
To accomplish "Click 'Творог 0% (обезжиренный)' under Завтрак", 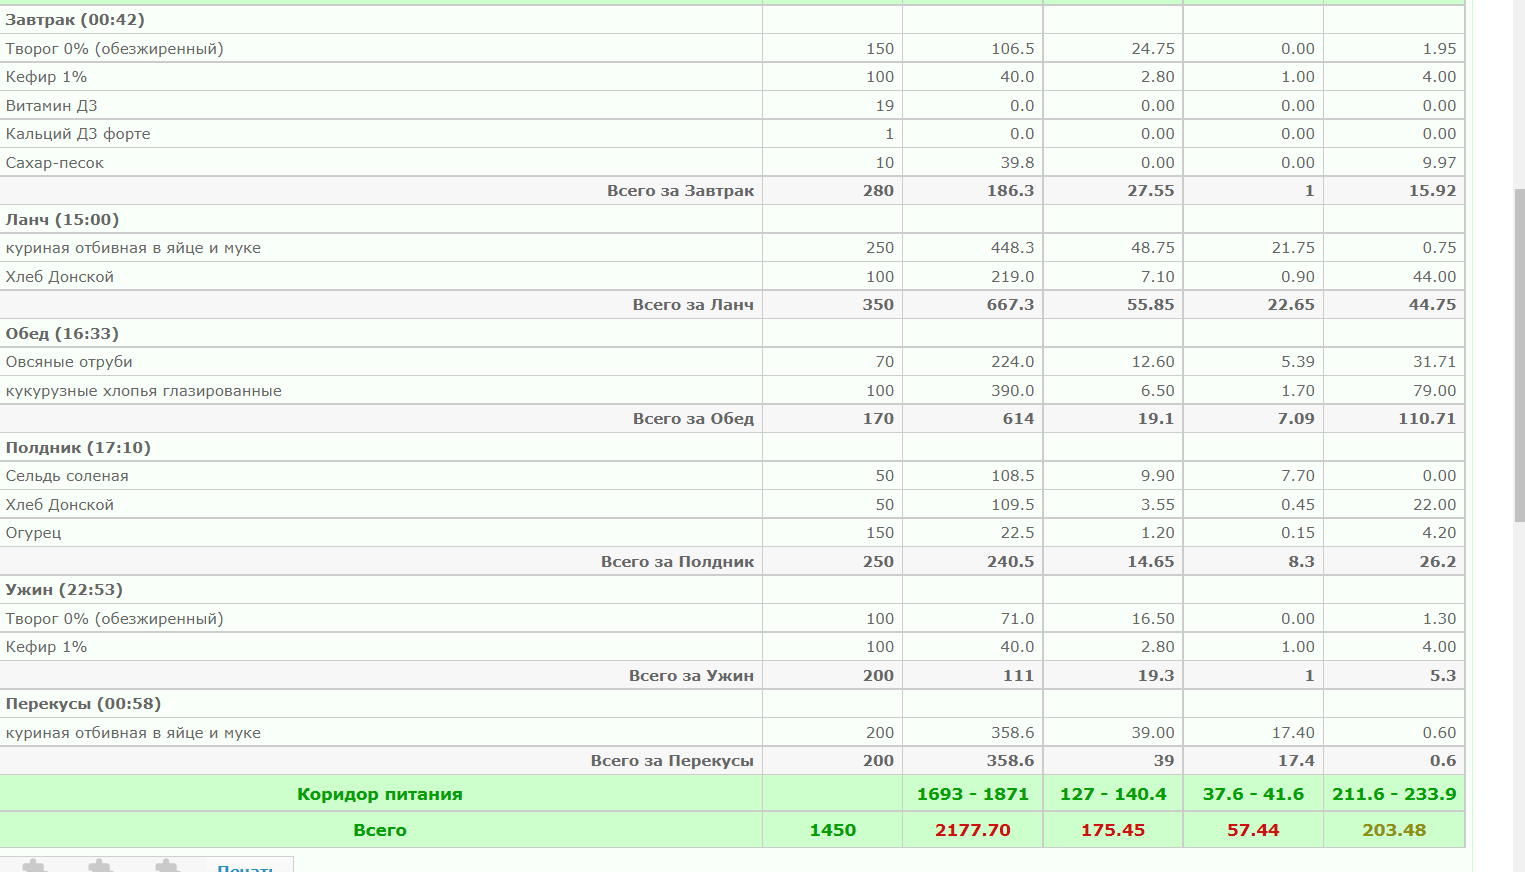I will [x=114, y=48].
